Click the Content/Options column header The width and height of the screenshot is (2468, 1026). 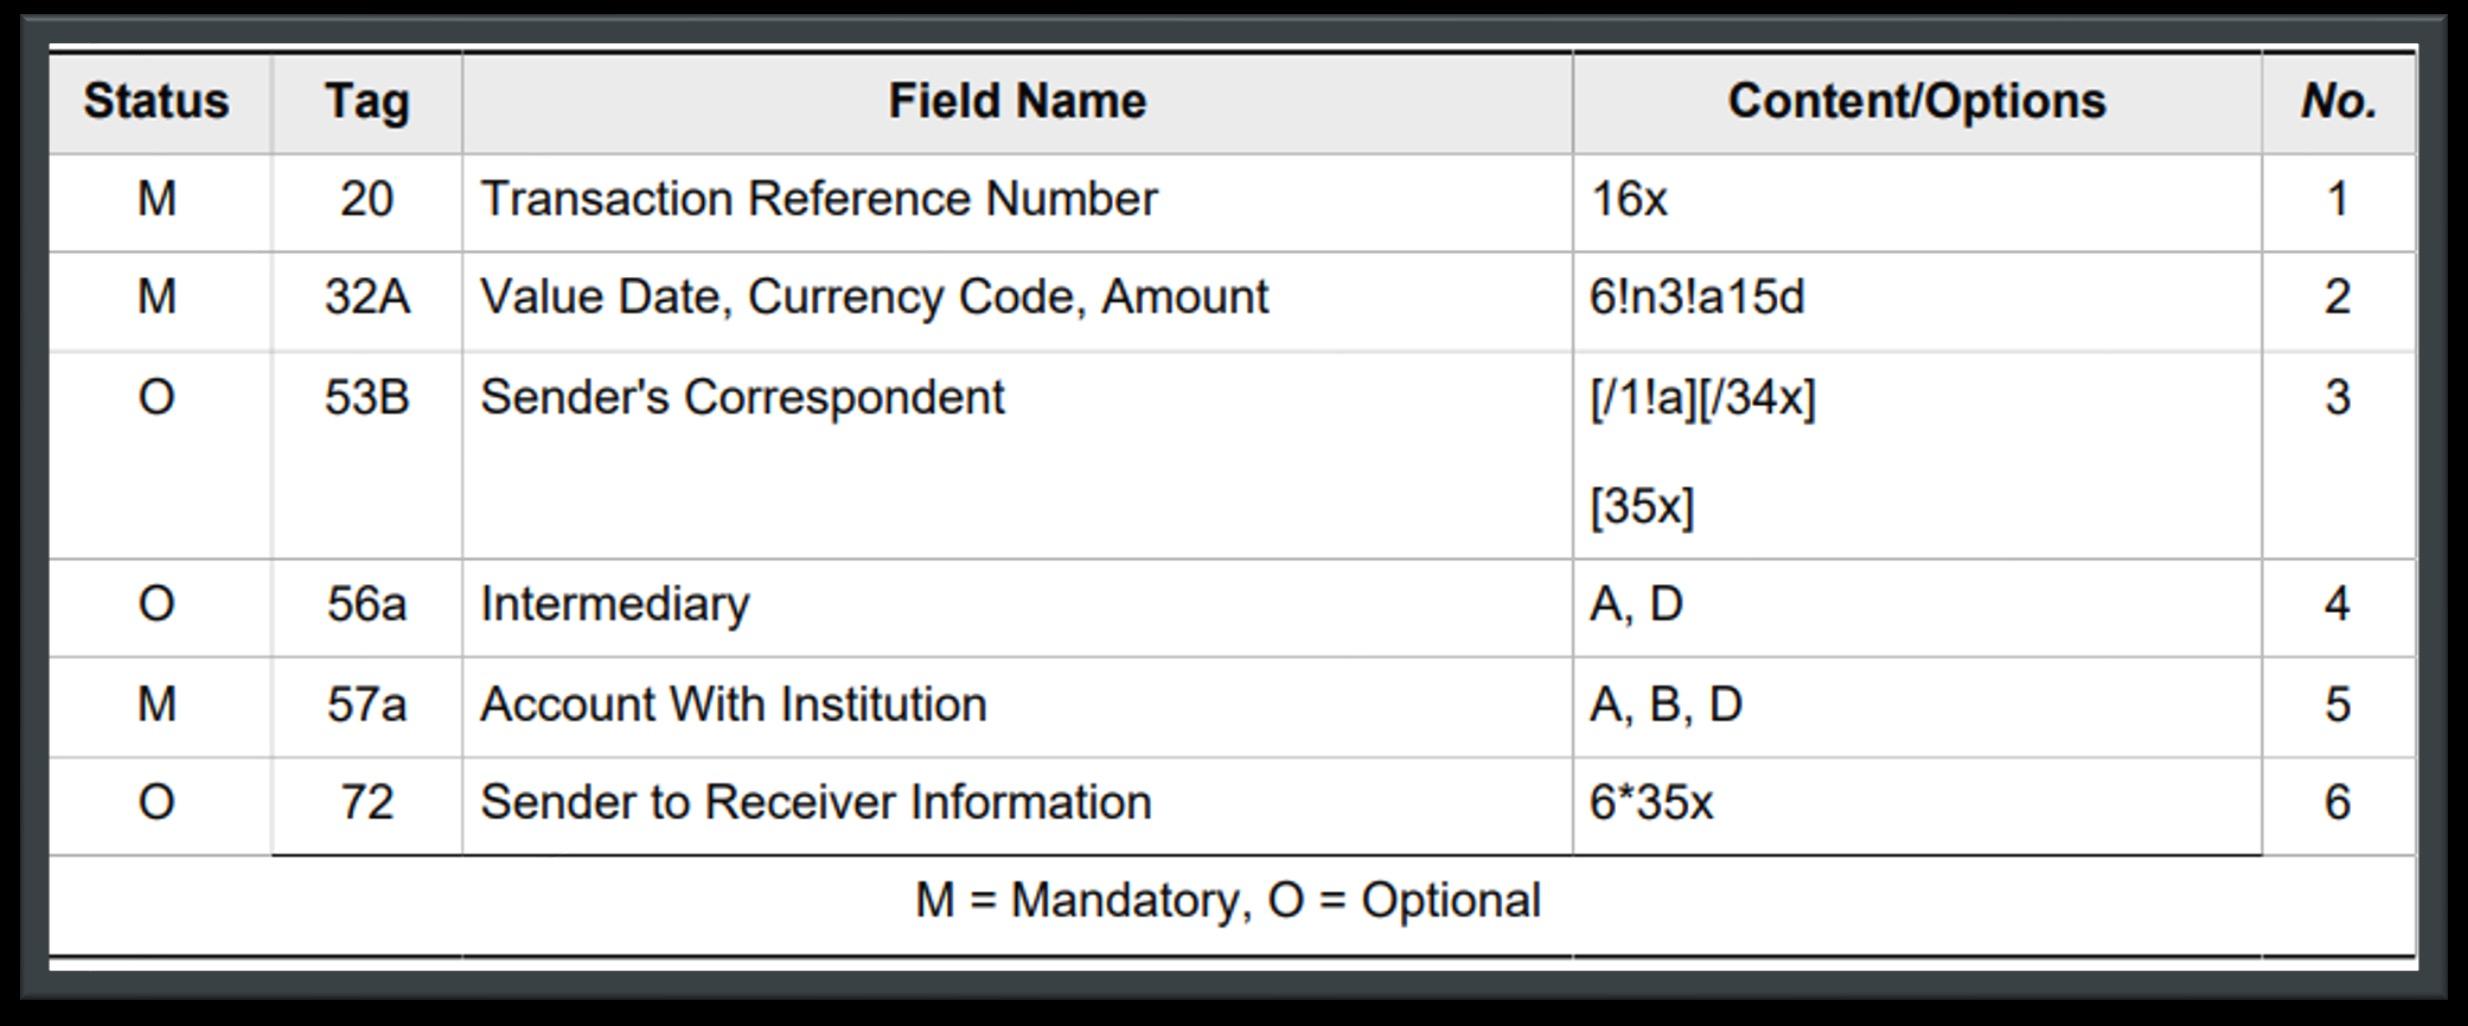pyautogui.click(x=1917, y=102)
